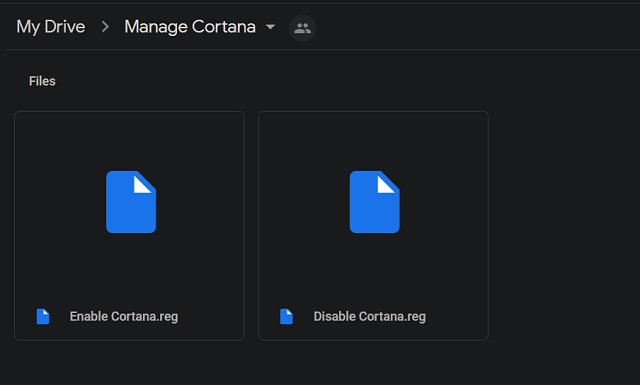Click the Files section heading
The image size is (640, 385).
42,81
